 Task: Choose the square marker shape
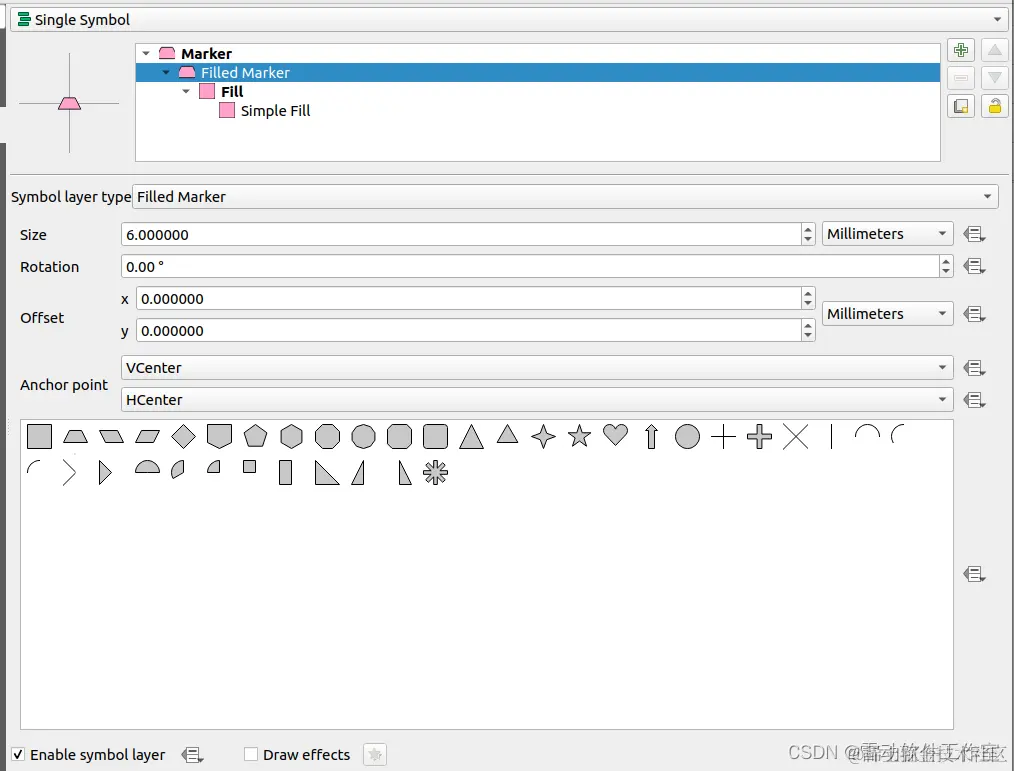click(39, 437)
